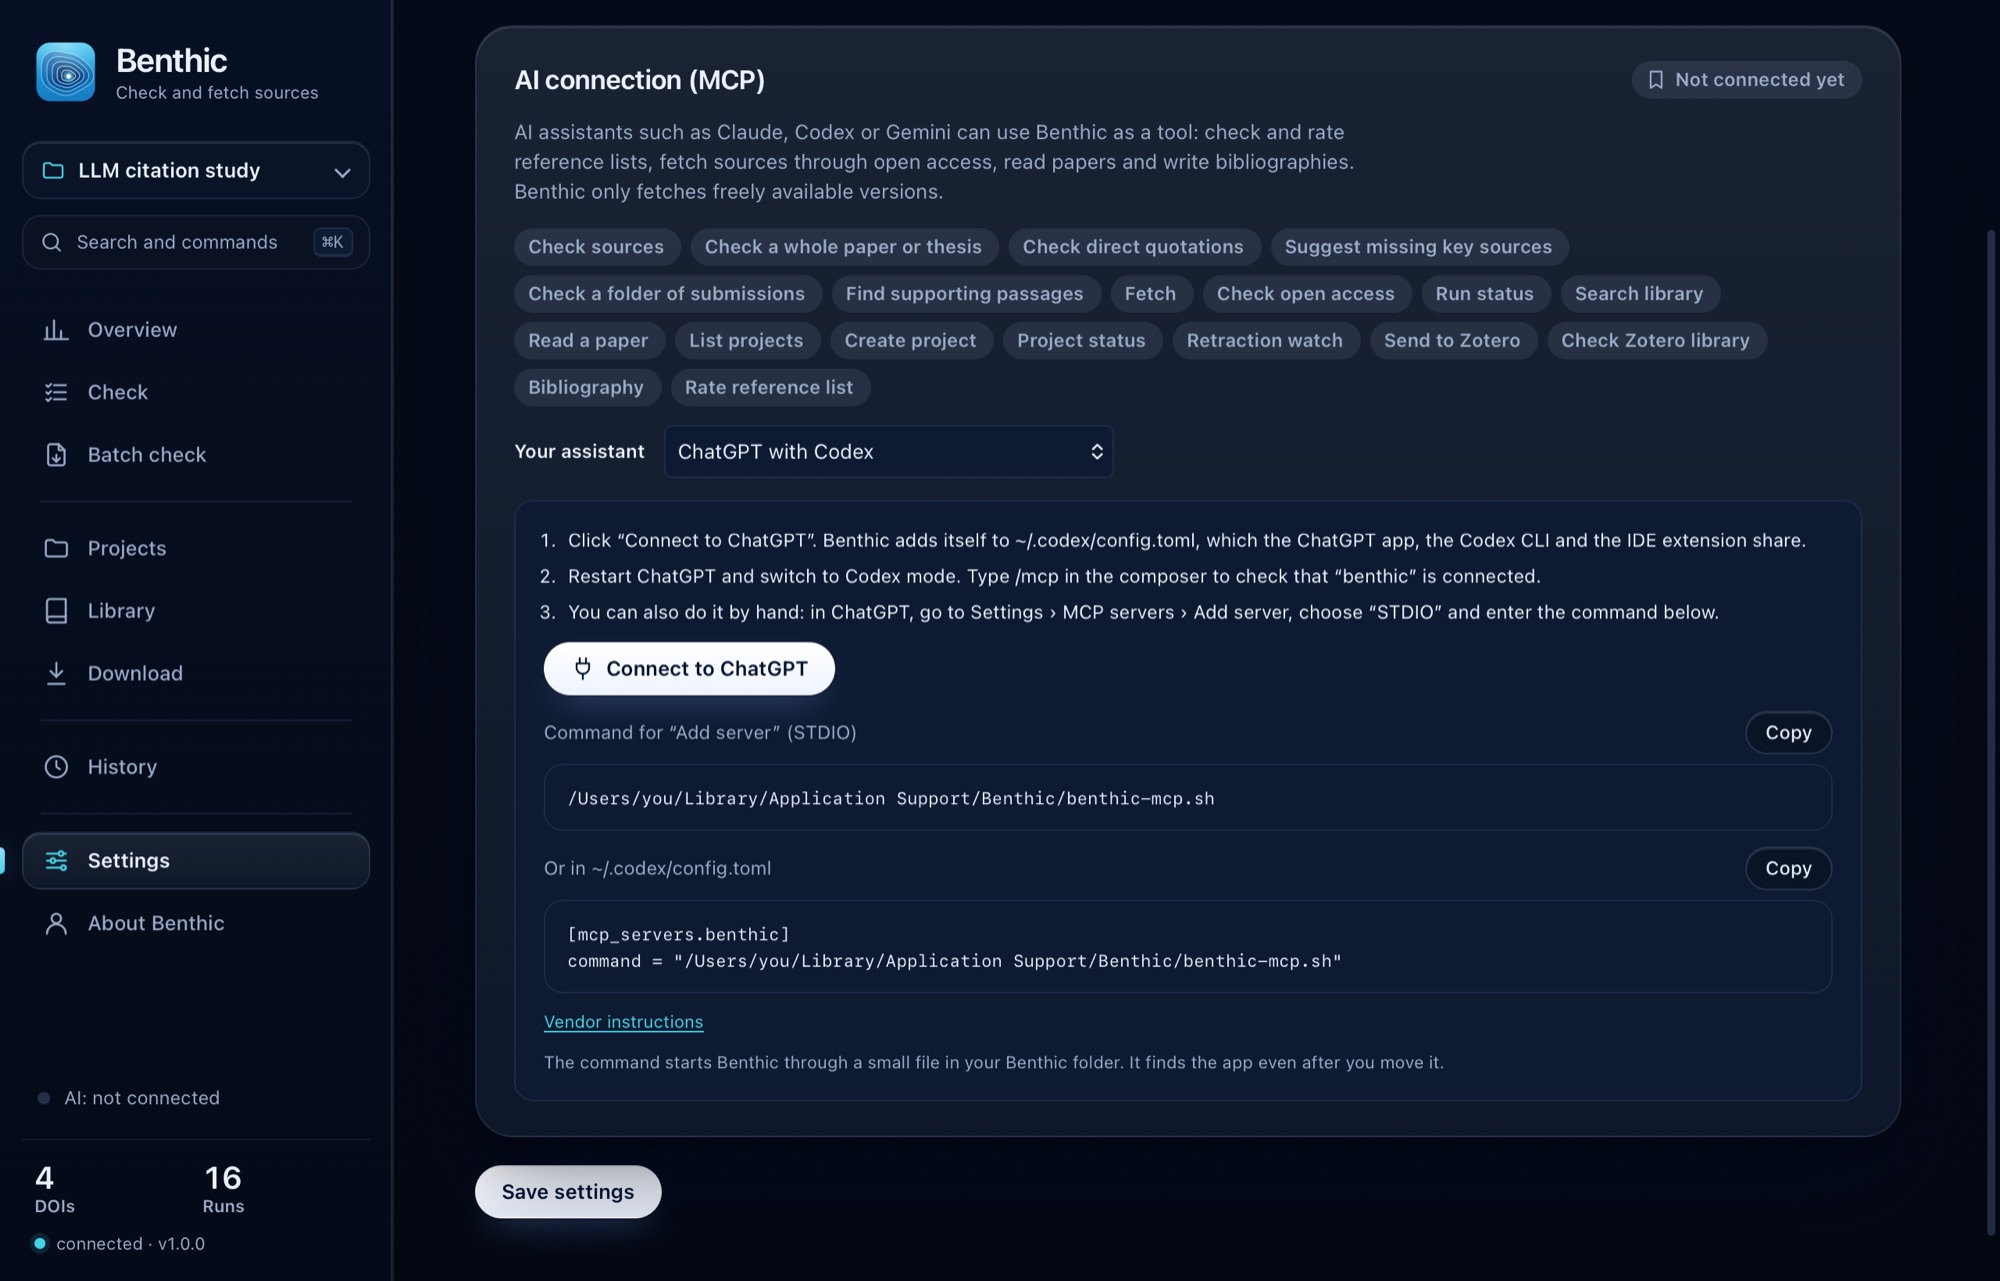
Task: Open About Benthic
Action: [x=196, y=923]
